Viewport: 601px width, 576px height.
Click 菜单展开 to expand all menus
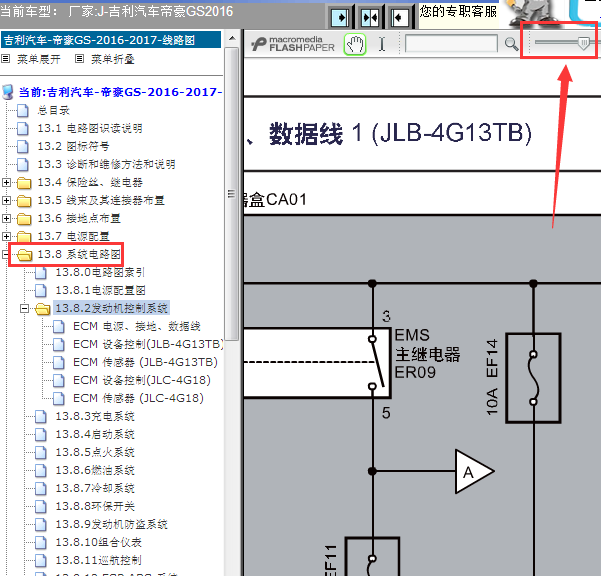pyautogui.click(x=39, y=59)
